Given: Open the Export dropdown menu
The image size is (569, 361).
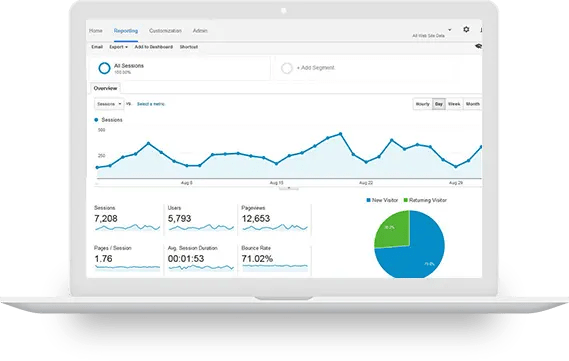Looking at the screenshot, I should pos(118,47).
